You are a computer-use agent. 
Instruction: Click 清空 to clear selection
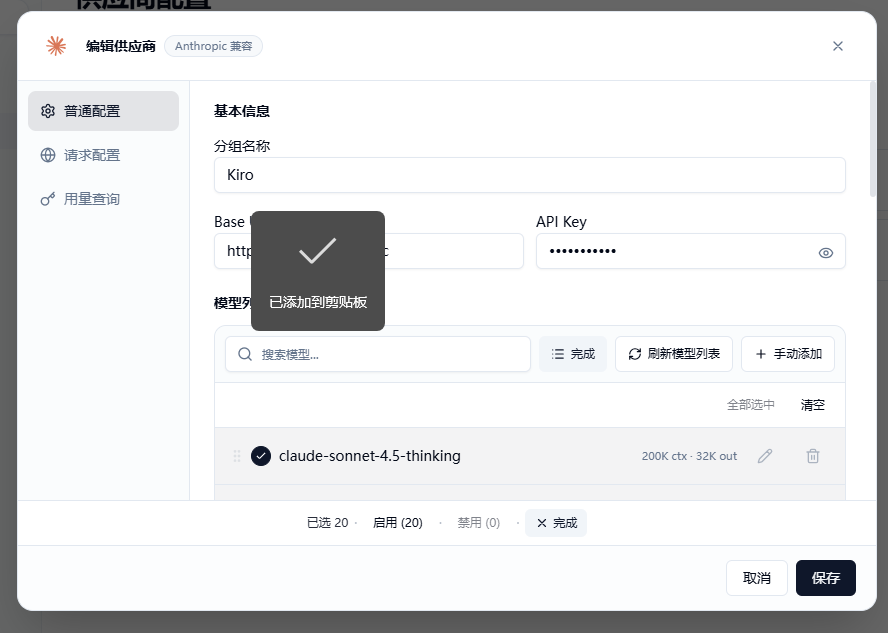[x=813, y=405]
